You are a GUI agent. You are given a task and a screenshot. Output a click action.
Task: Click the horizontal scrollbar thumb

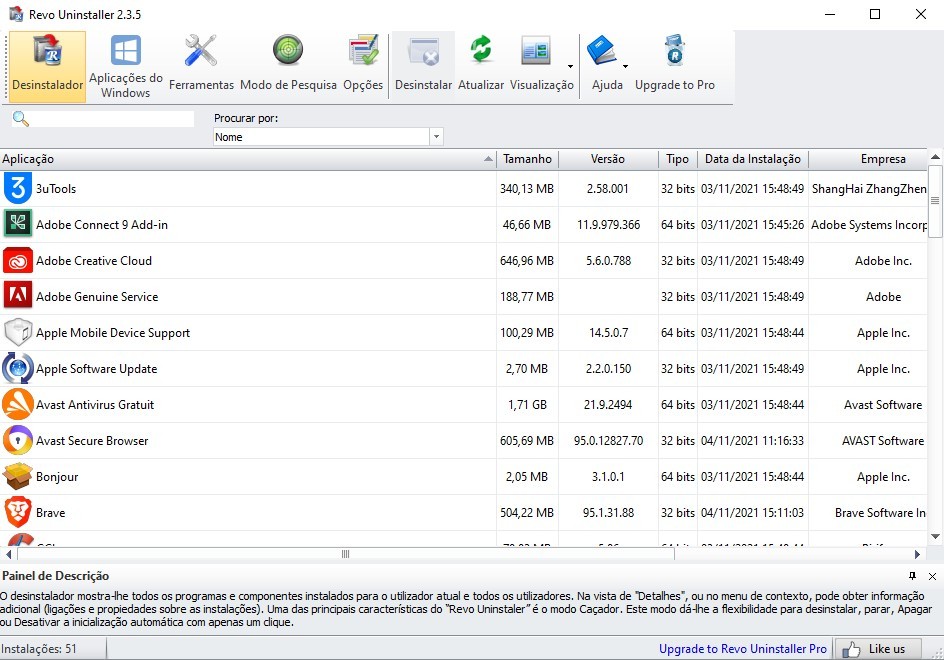[x=345, y=554]
